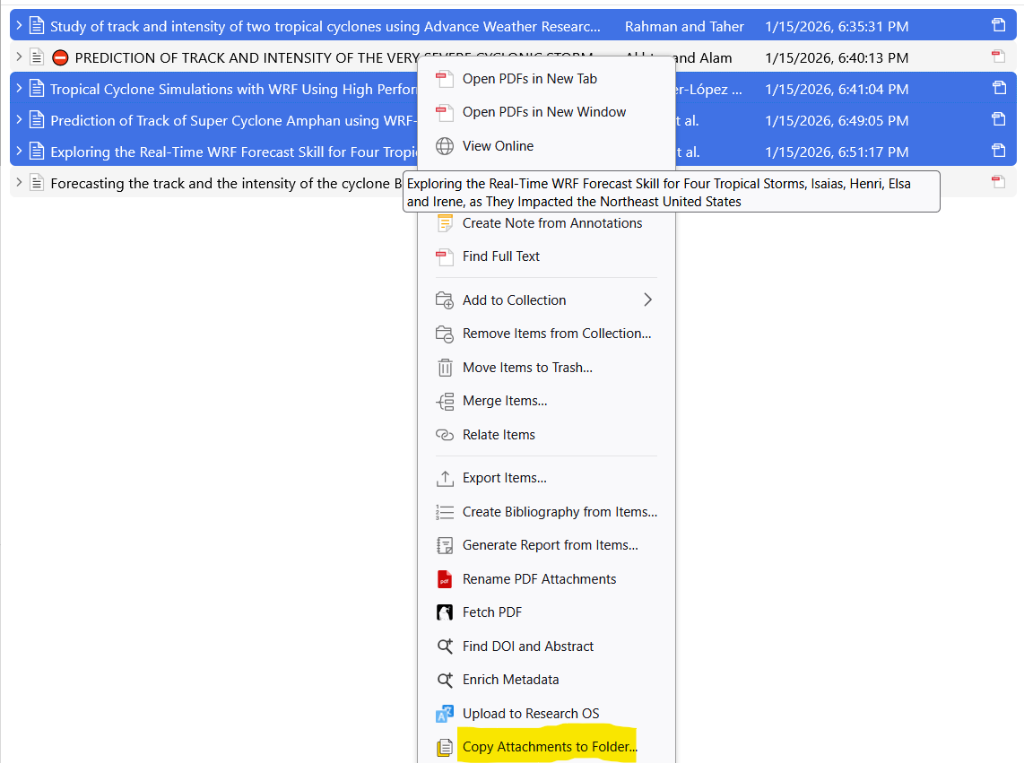Click the date 1/15/2026, 6:35:31 PM
This screenshot has width=1024, height=763.
pos(837,27)
